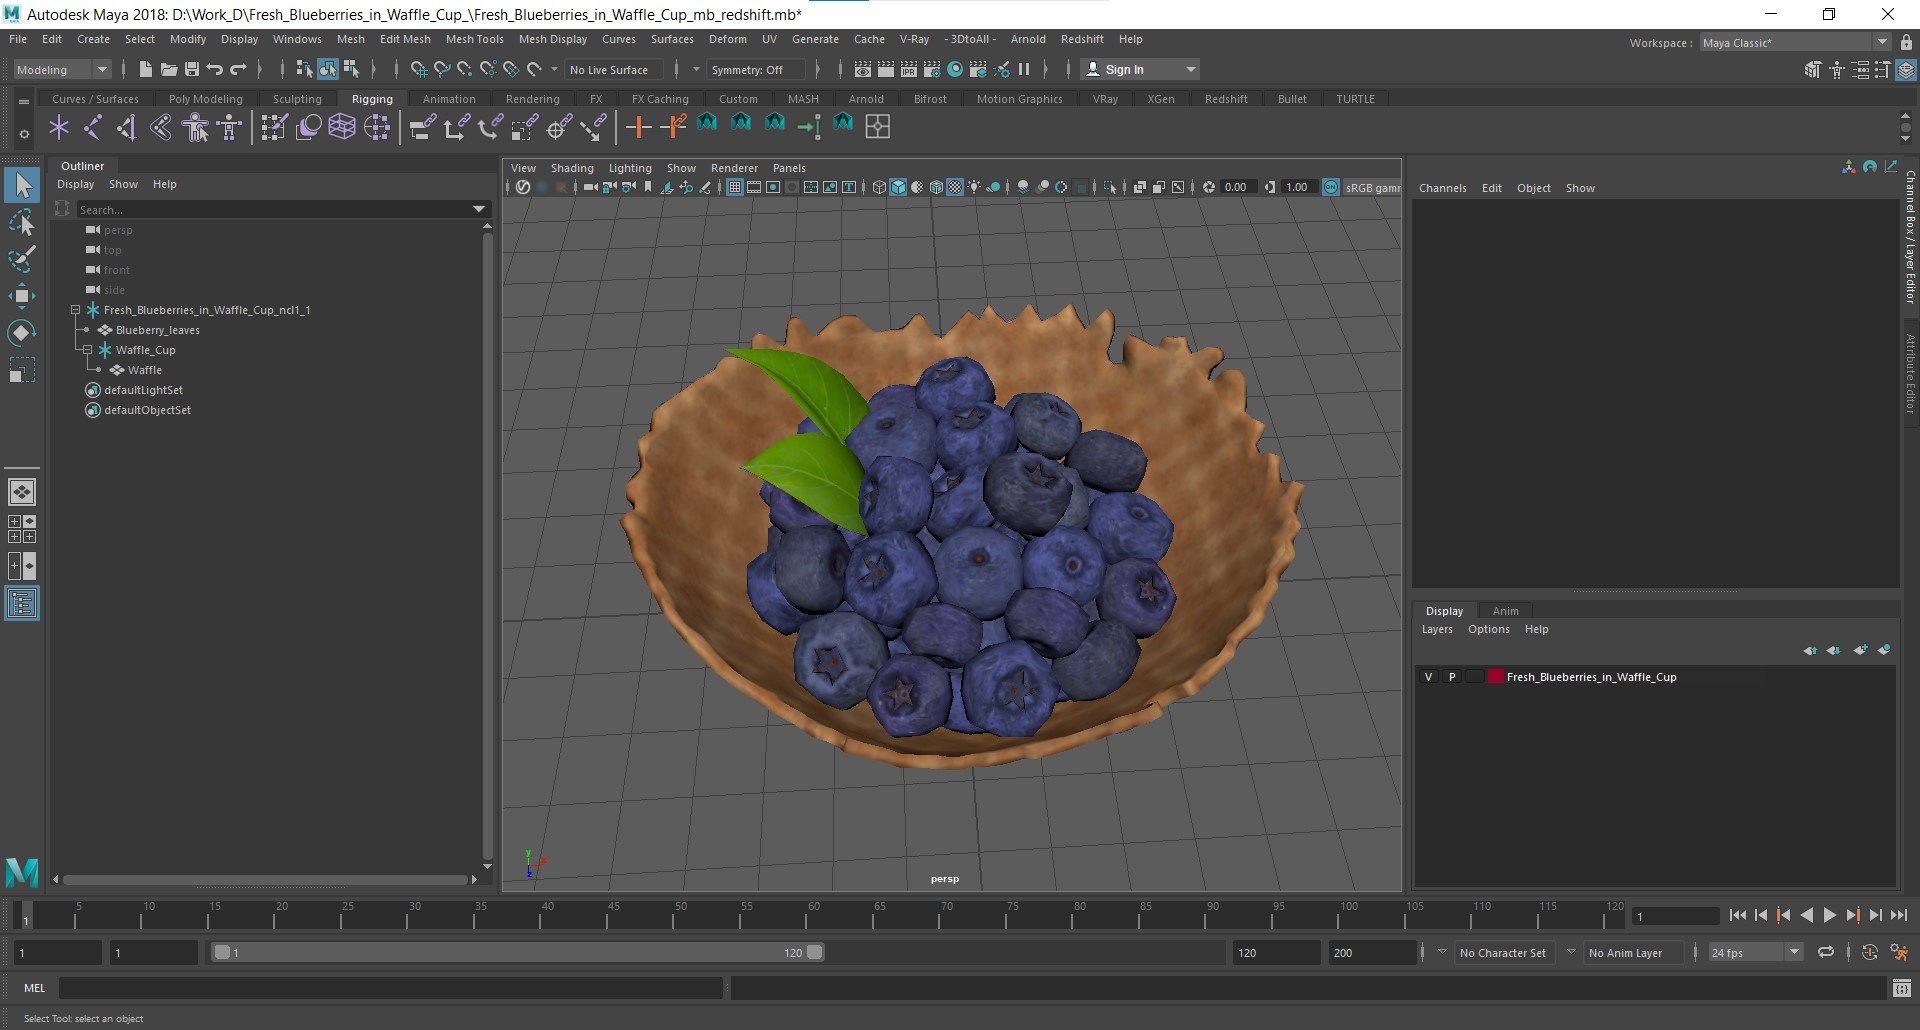Click the Outliner horizontal scrollbar
Image resolution: width=1920 pixels, height=1030 pixels.
(x=265, y=880)
